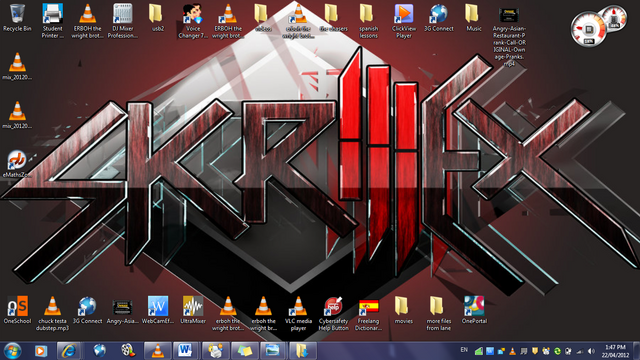Launch the eMathsZone shortcut

coord(17,164)
